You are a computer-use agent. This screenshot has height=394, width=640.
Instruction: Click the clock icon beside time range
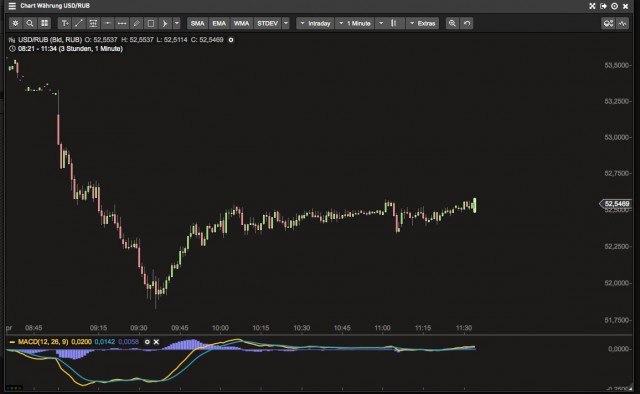point(12,48)
